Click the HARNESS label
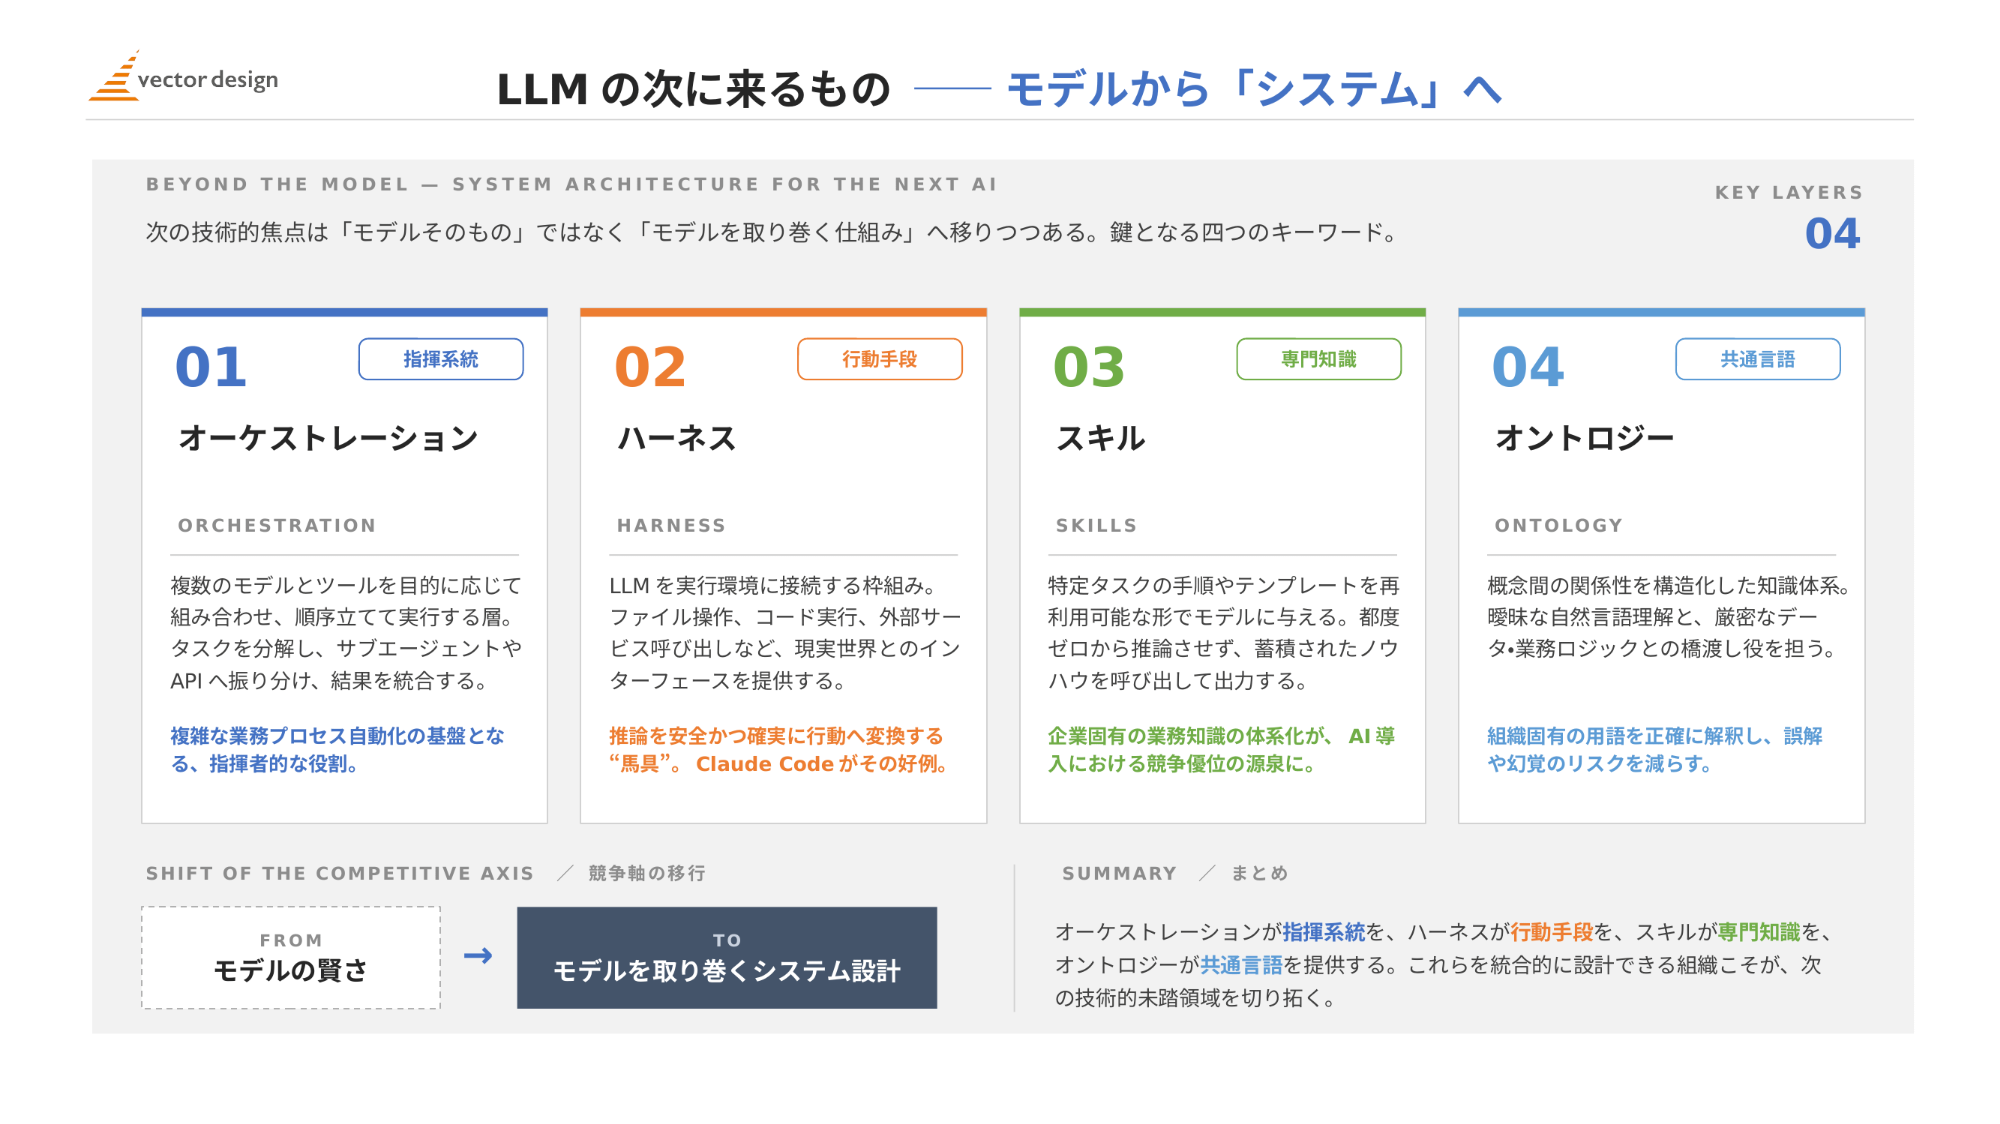2000x1124 pixels. 671,525
